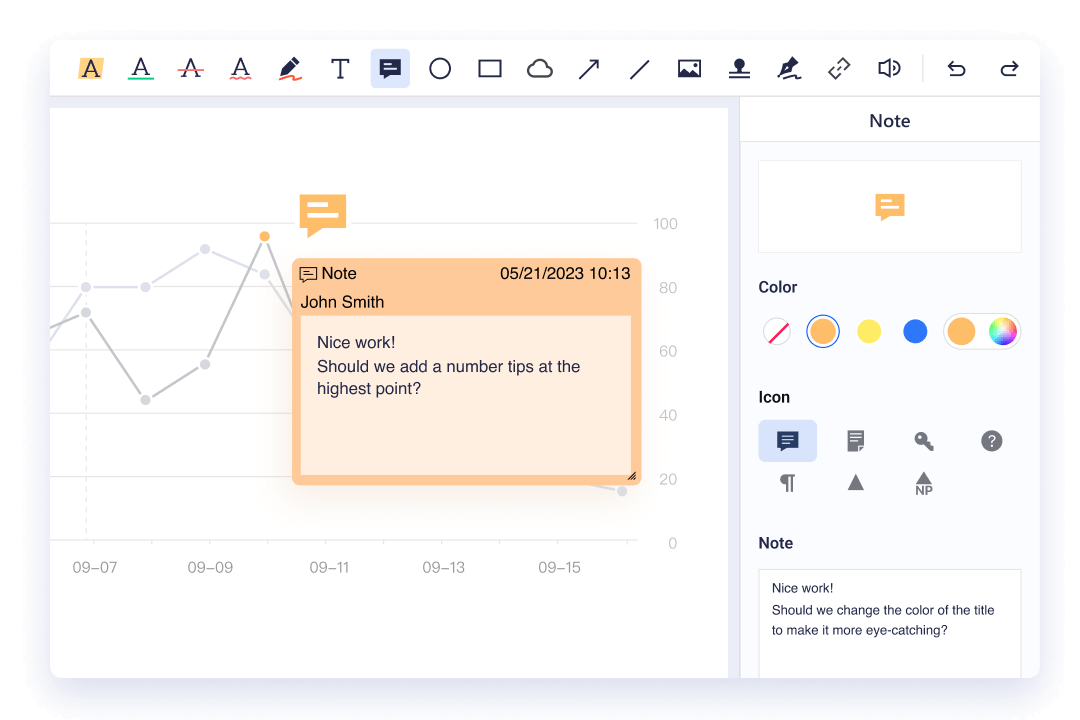Select the squiggly underline tool
Image resolution: width=1080 pixels, height=720 pixels.
tap(240, 69)
